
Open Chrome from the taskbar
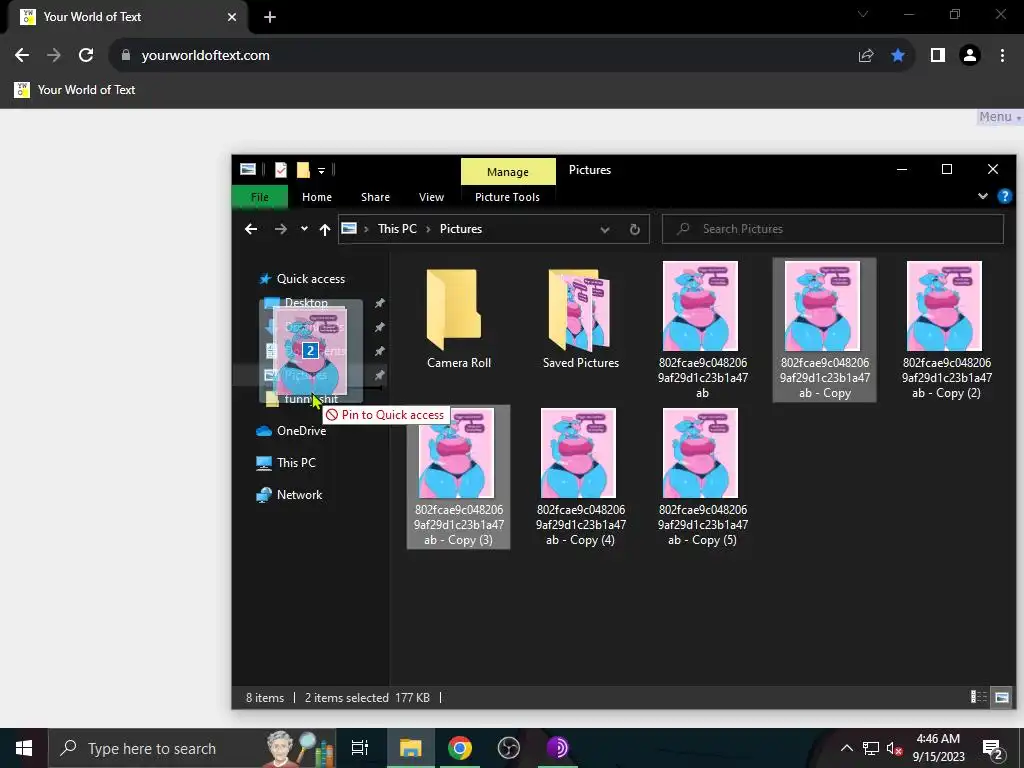pos(460,748)
